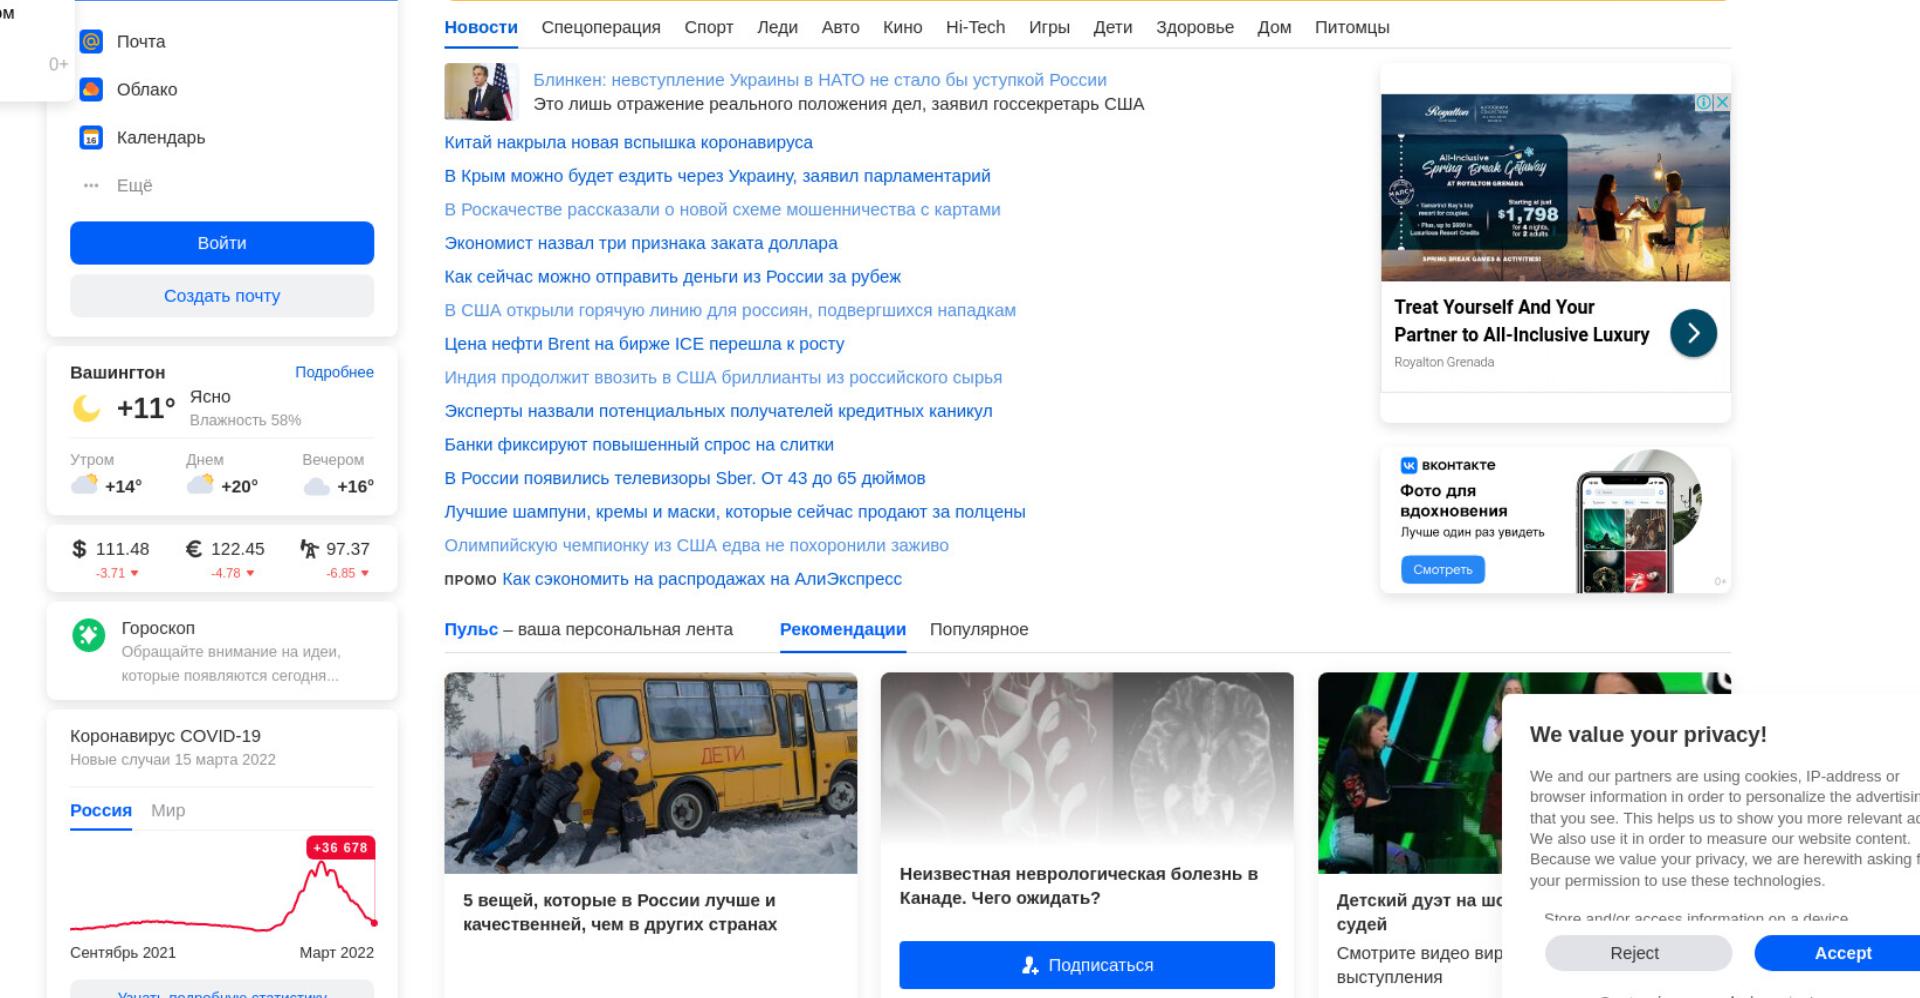Click the oil pump rate icon

309,548
